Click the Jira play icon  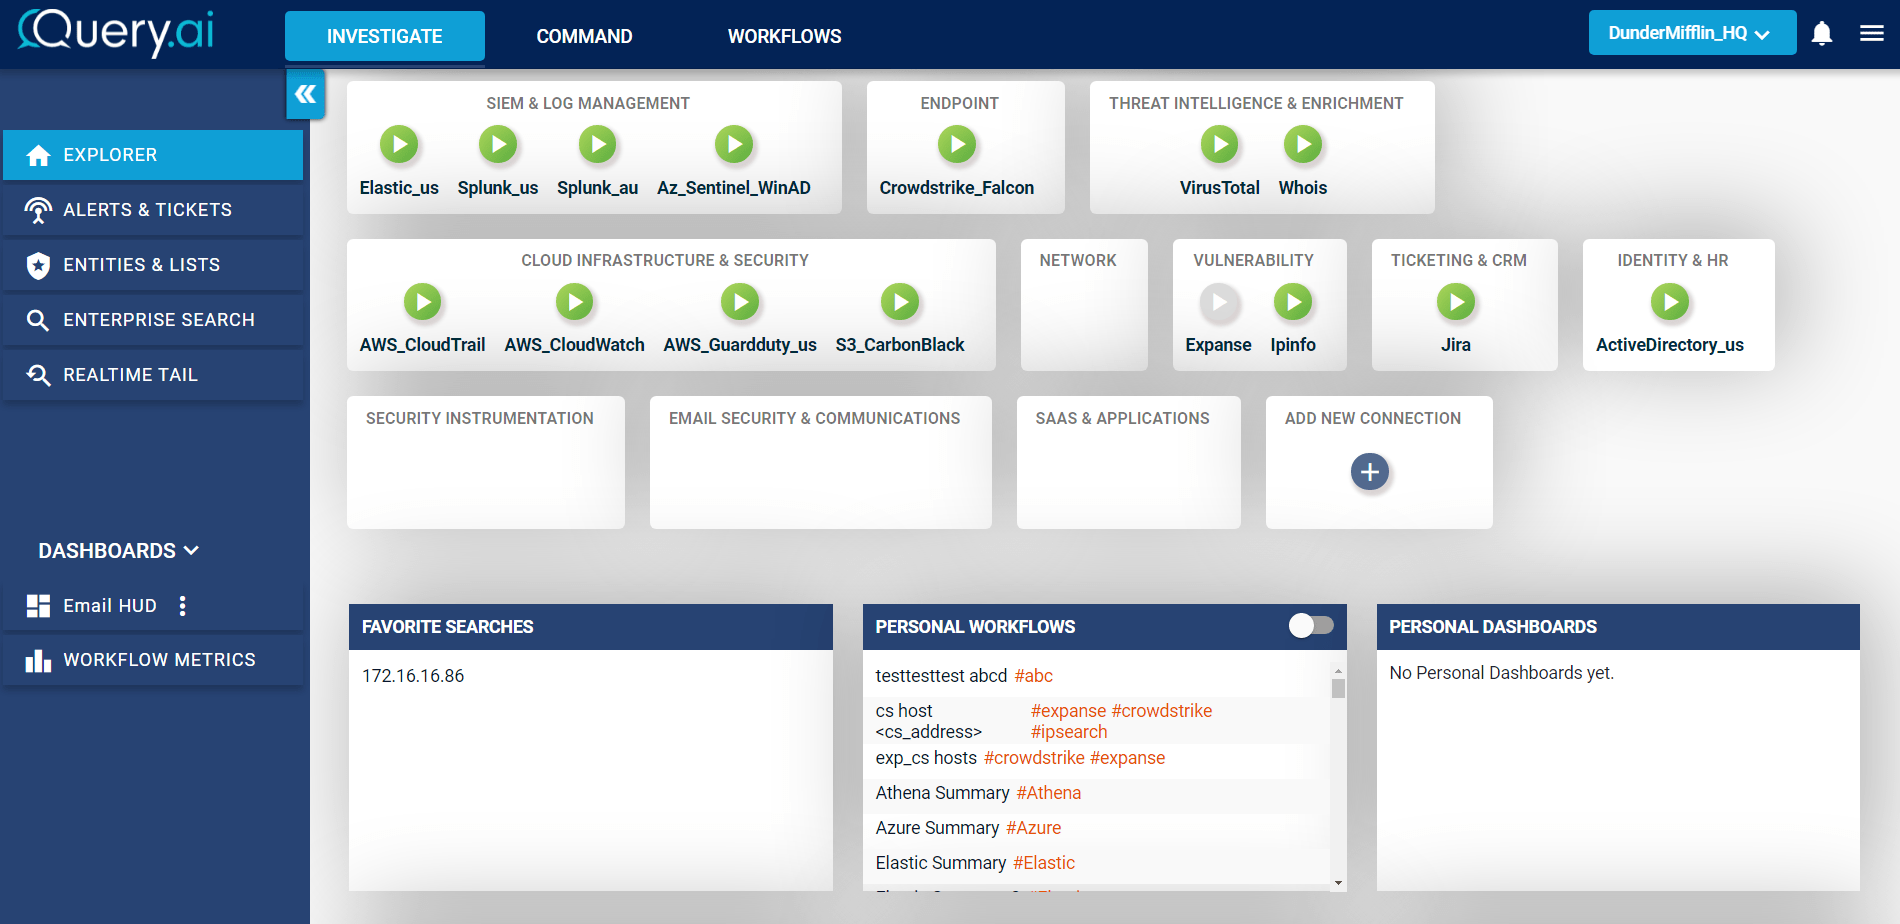point(1456,302)
